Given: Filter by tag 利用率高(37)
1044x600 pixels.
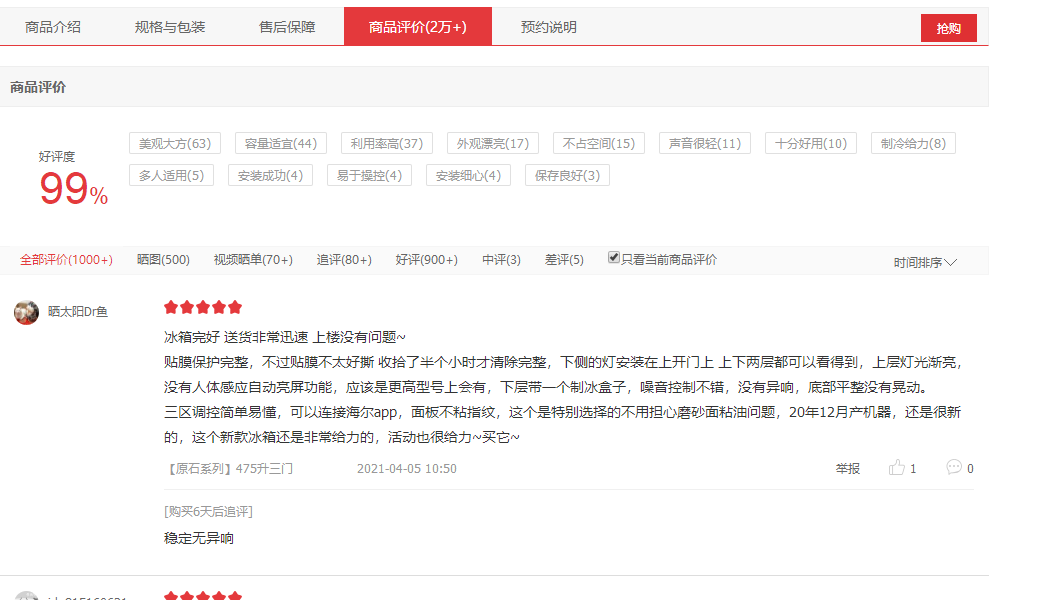Looking at the screenshot, I should click(x=386, y=143).
